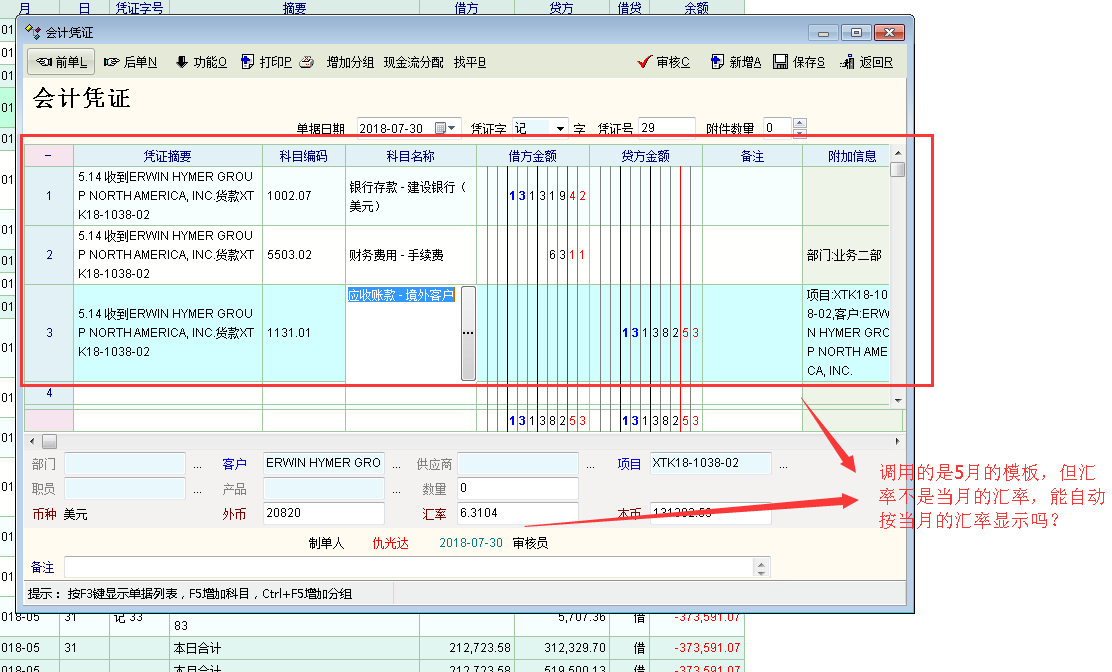Audit the voucher using 审核
This screenshot has height=672, width=1112.
pos(663,62)
